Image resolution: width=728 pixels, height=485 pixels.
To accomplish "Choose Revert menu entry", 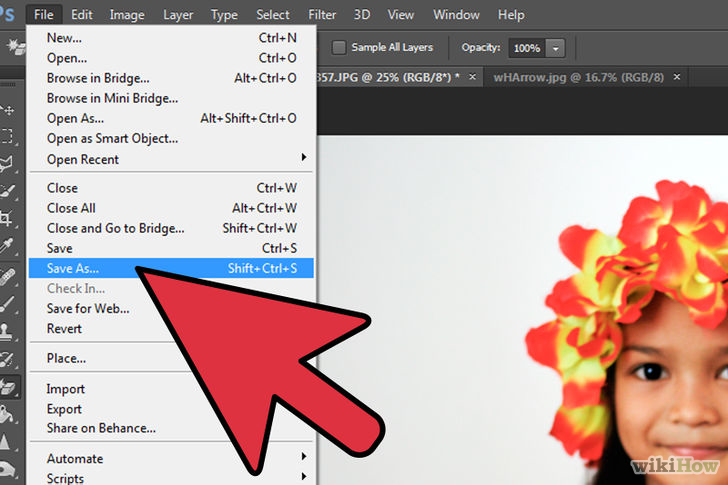I will (65, 329).
